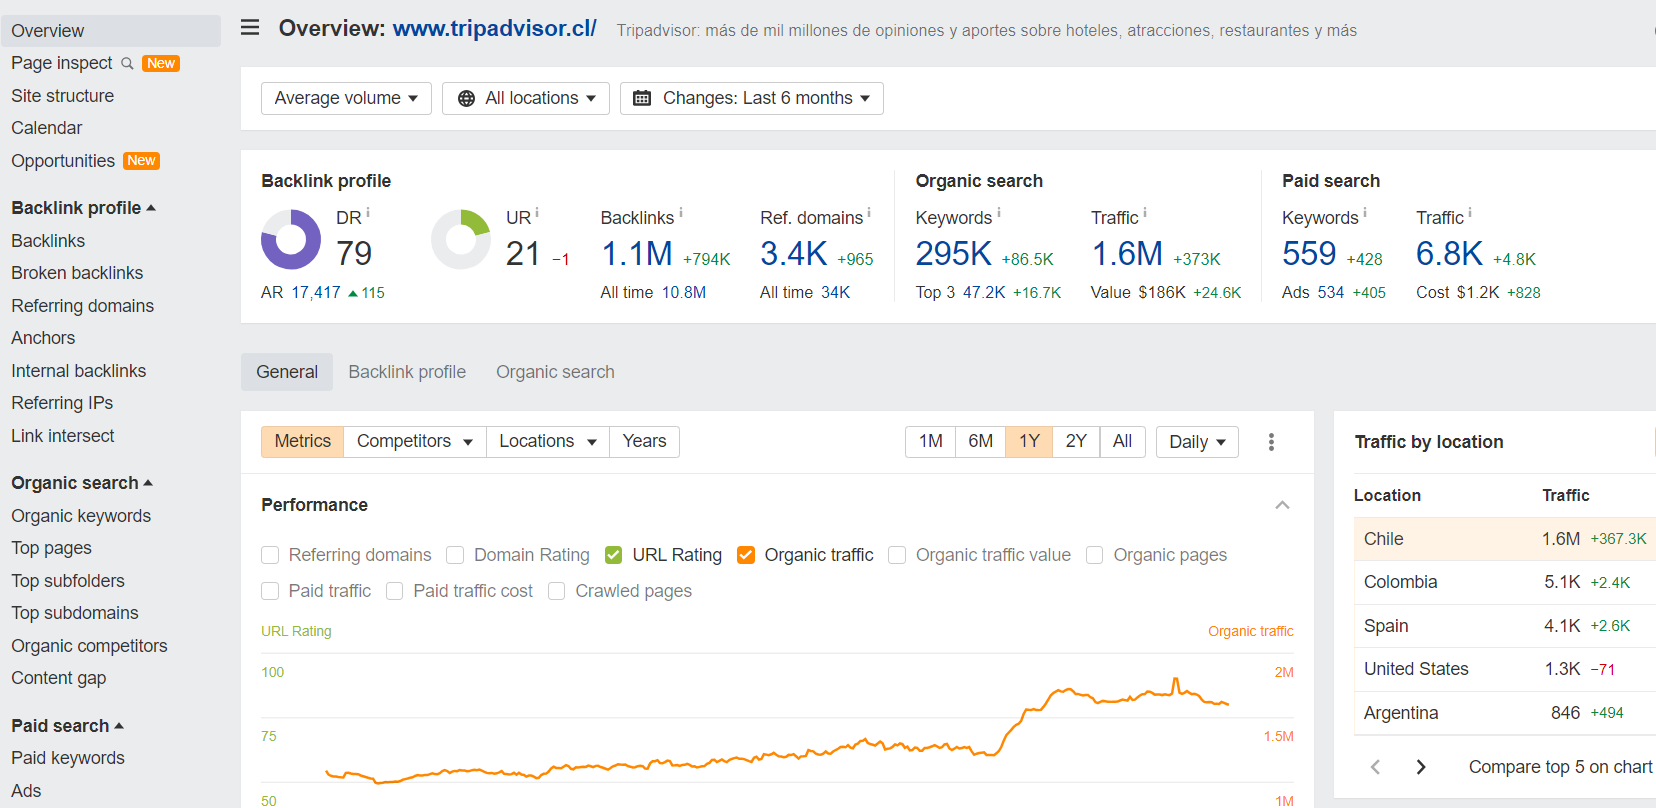This screenshot has width=1656, height=808.
Task: Go to previous page of locations
Action: click(1376, 767)
